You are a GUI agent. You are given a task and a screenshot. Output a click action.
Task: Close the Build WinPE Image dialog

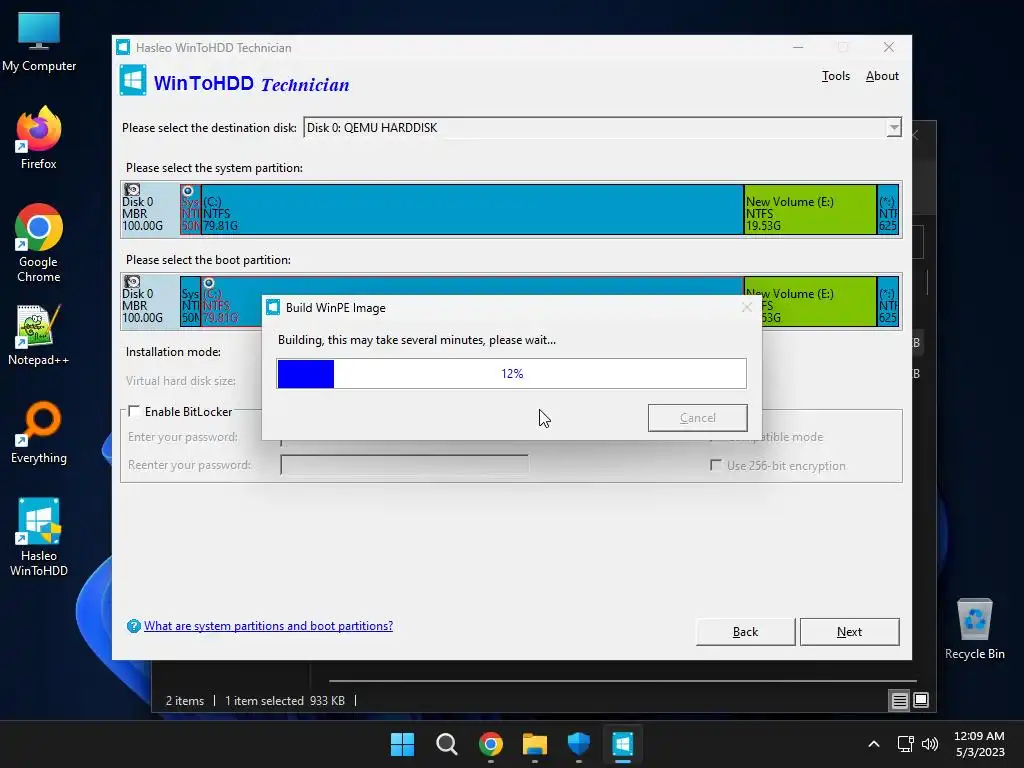(x=746, y=308)
